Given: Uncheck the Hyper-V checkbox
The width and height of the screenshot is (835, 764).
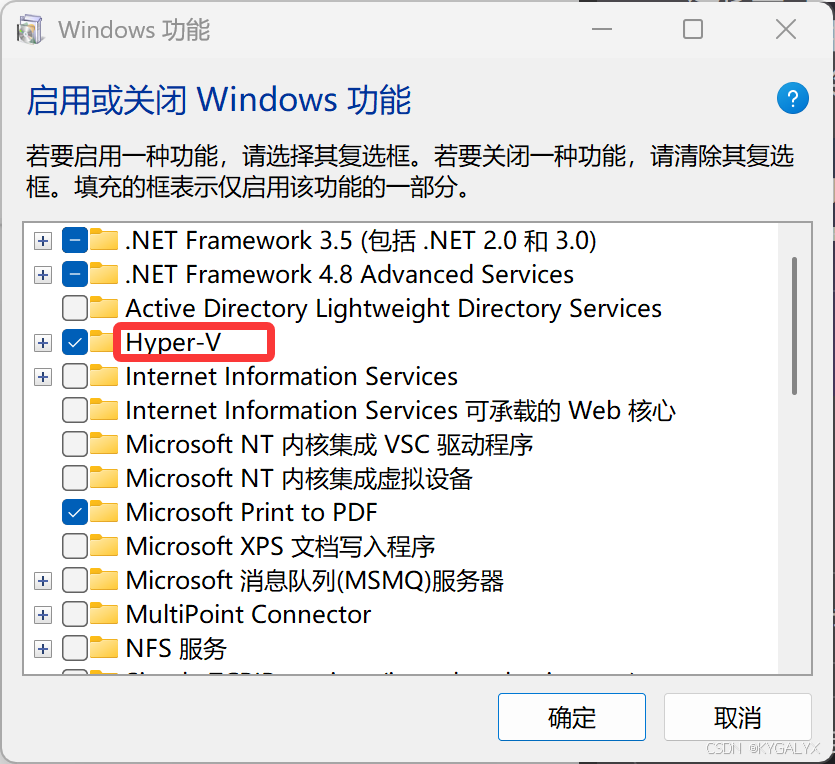Looking at the screenshot, I should coord(75,342).
